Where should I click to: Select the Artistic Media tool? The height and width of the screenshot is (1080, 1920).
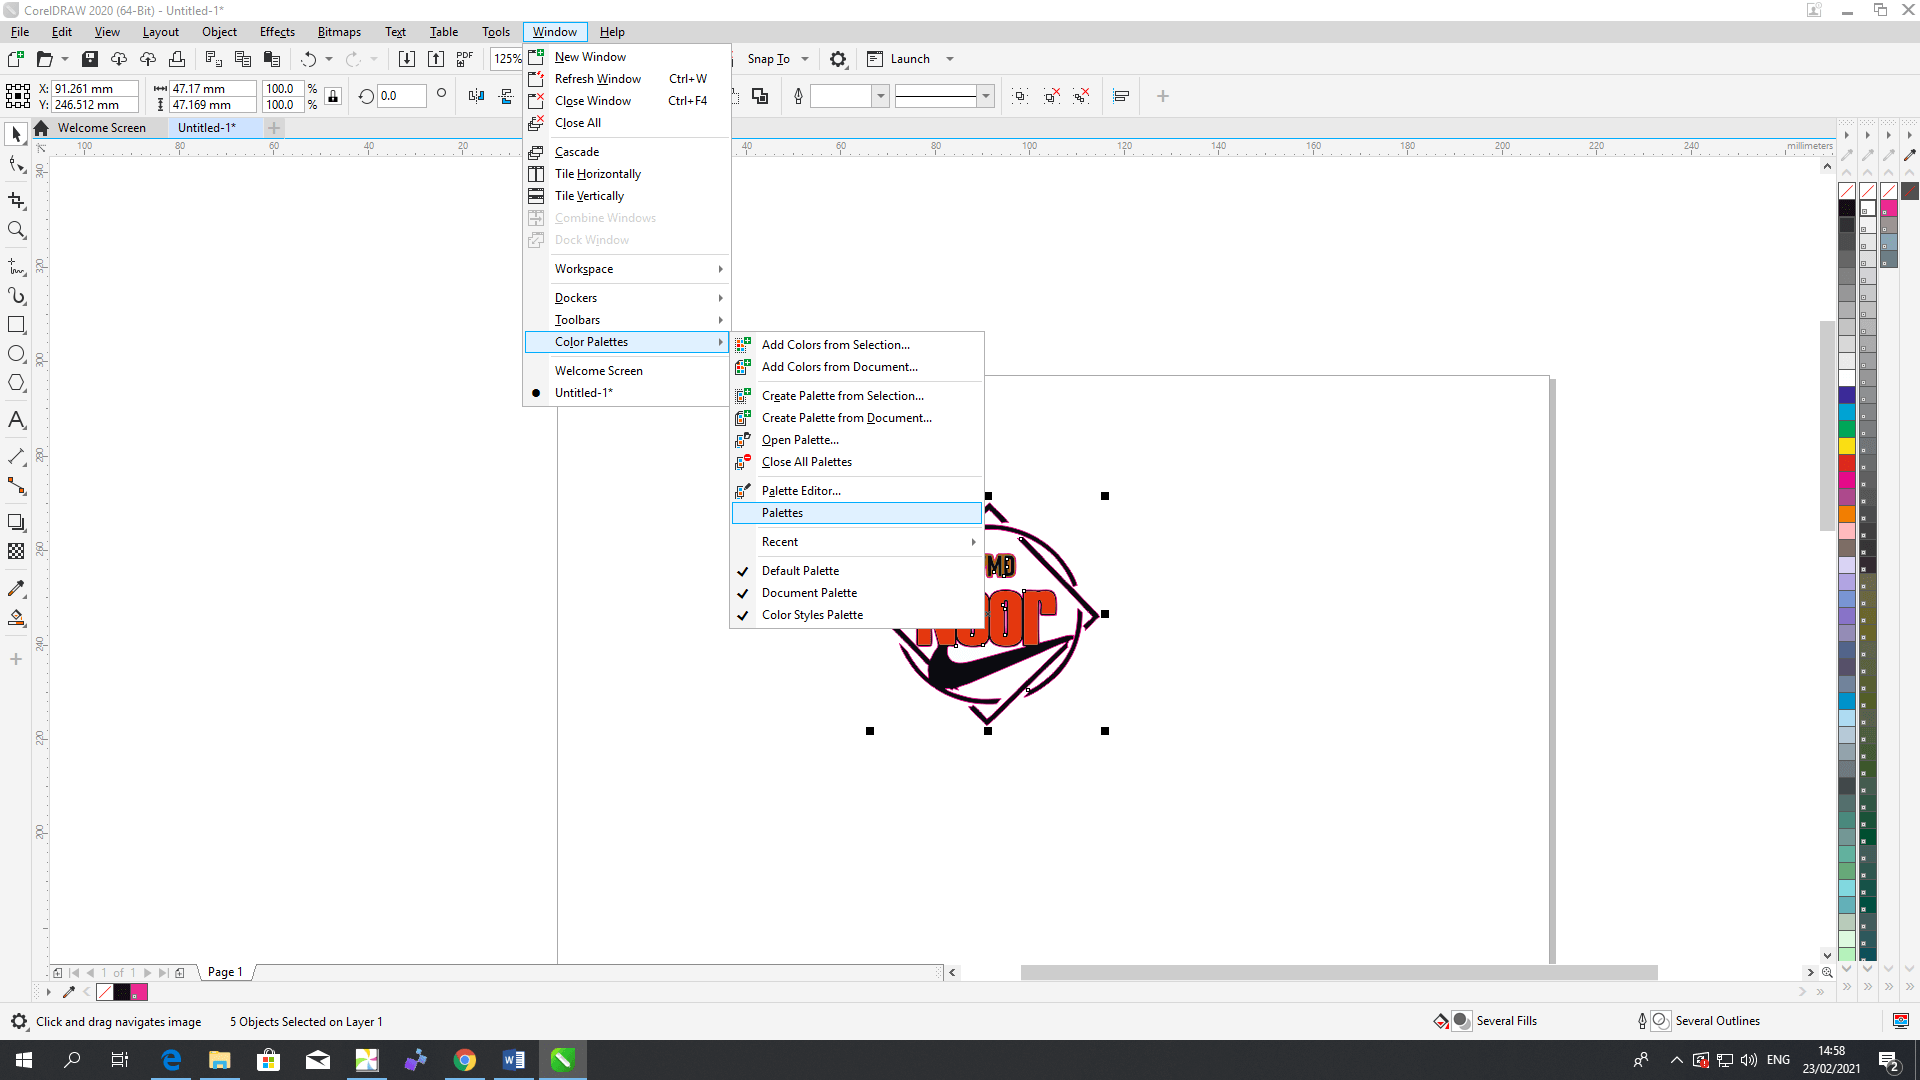point(16,296)
